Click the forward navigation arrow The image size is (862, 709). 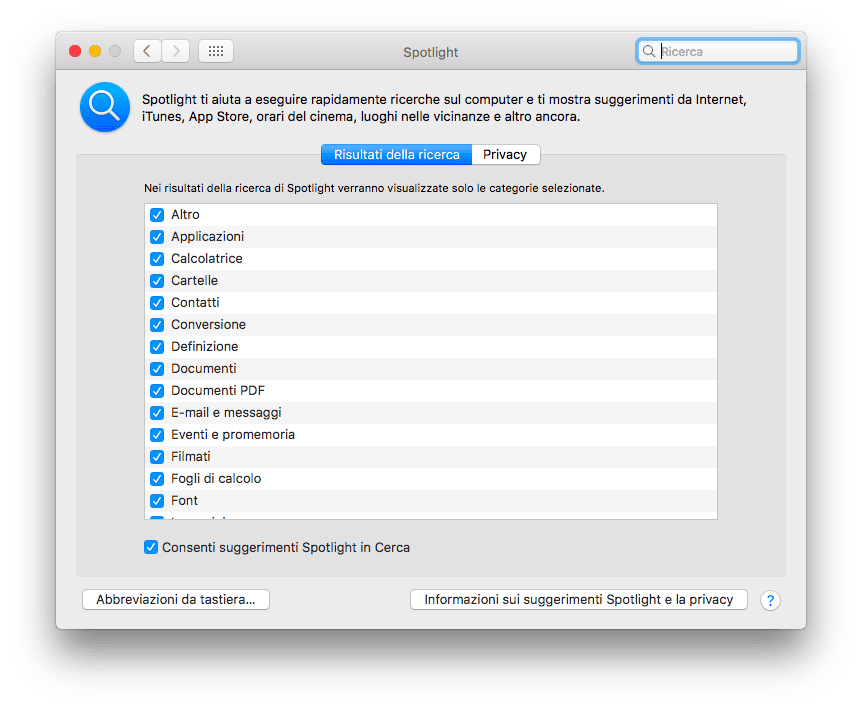[x=176, y=51]
